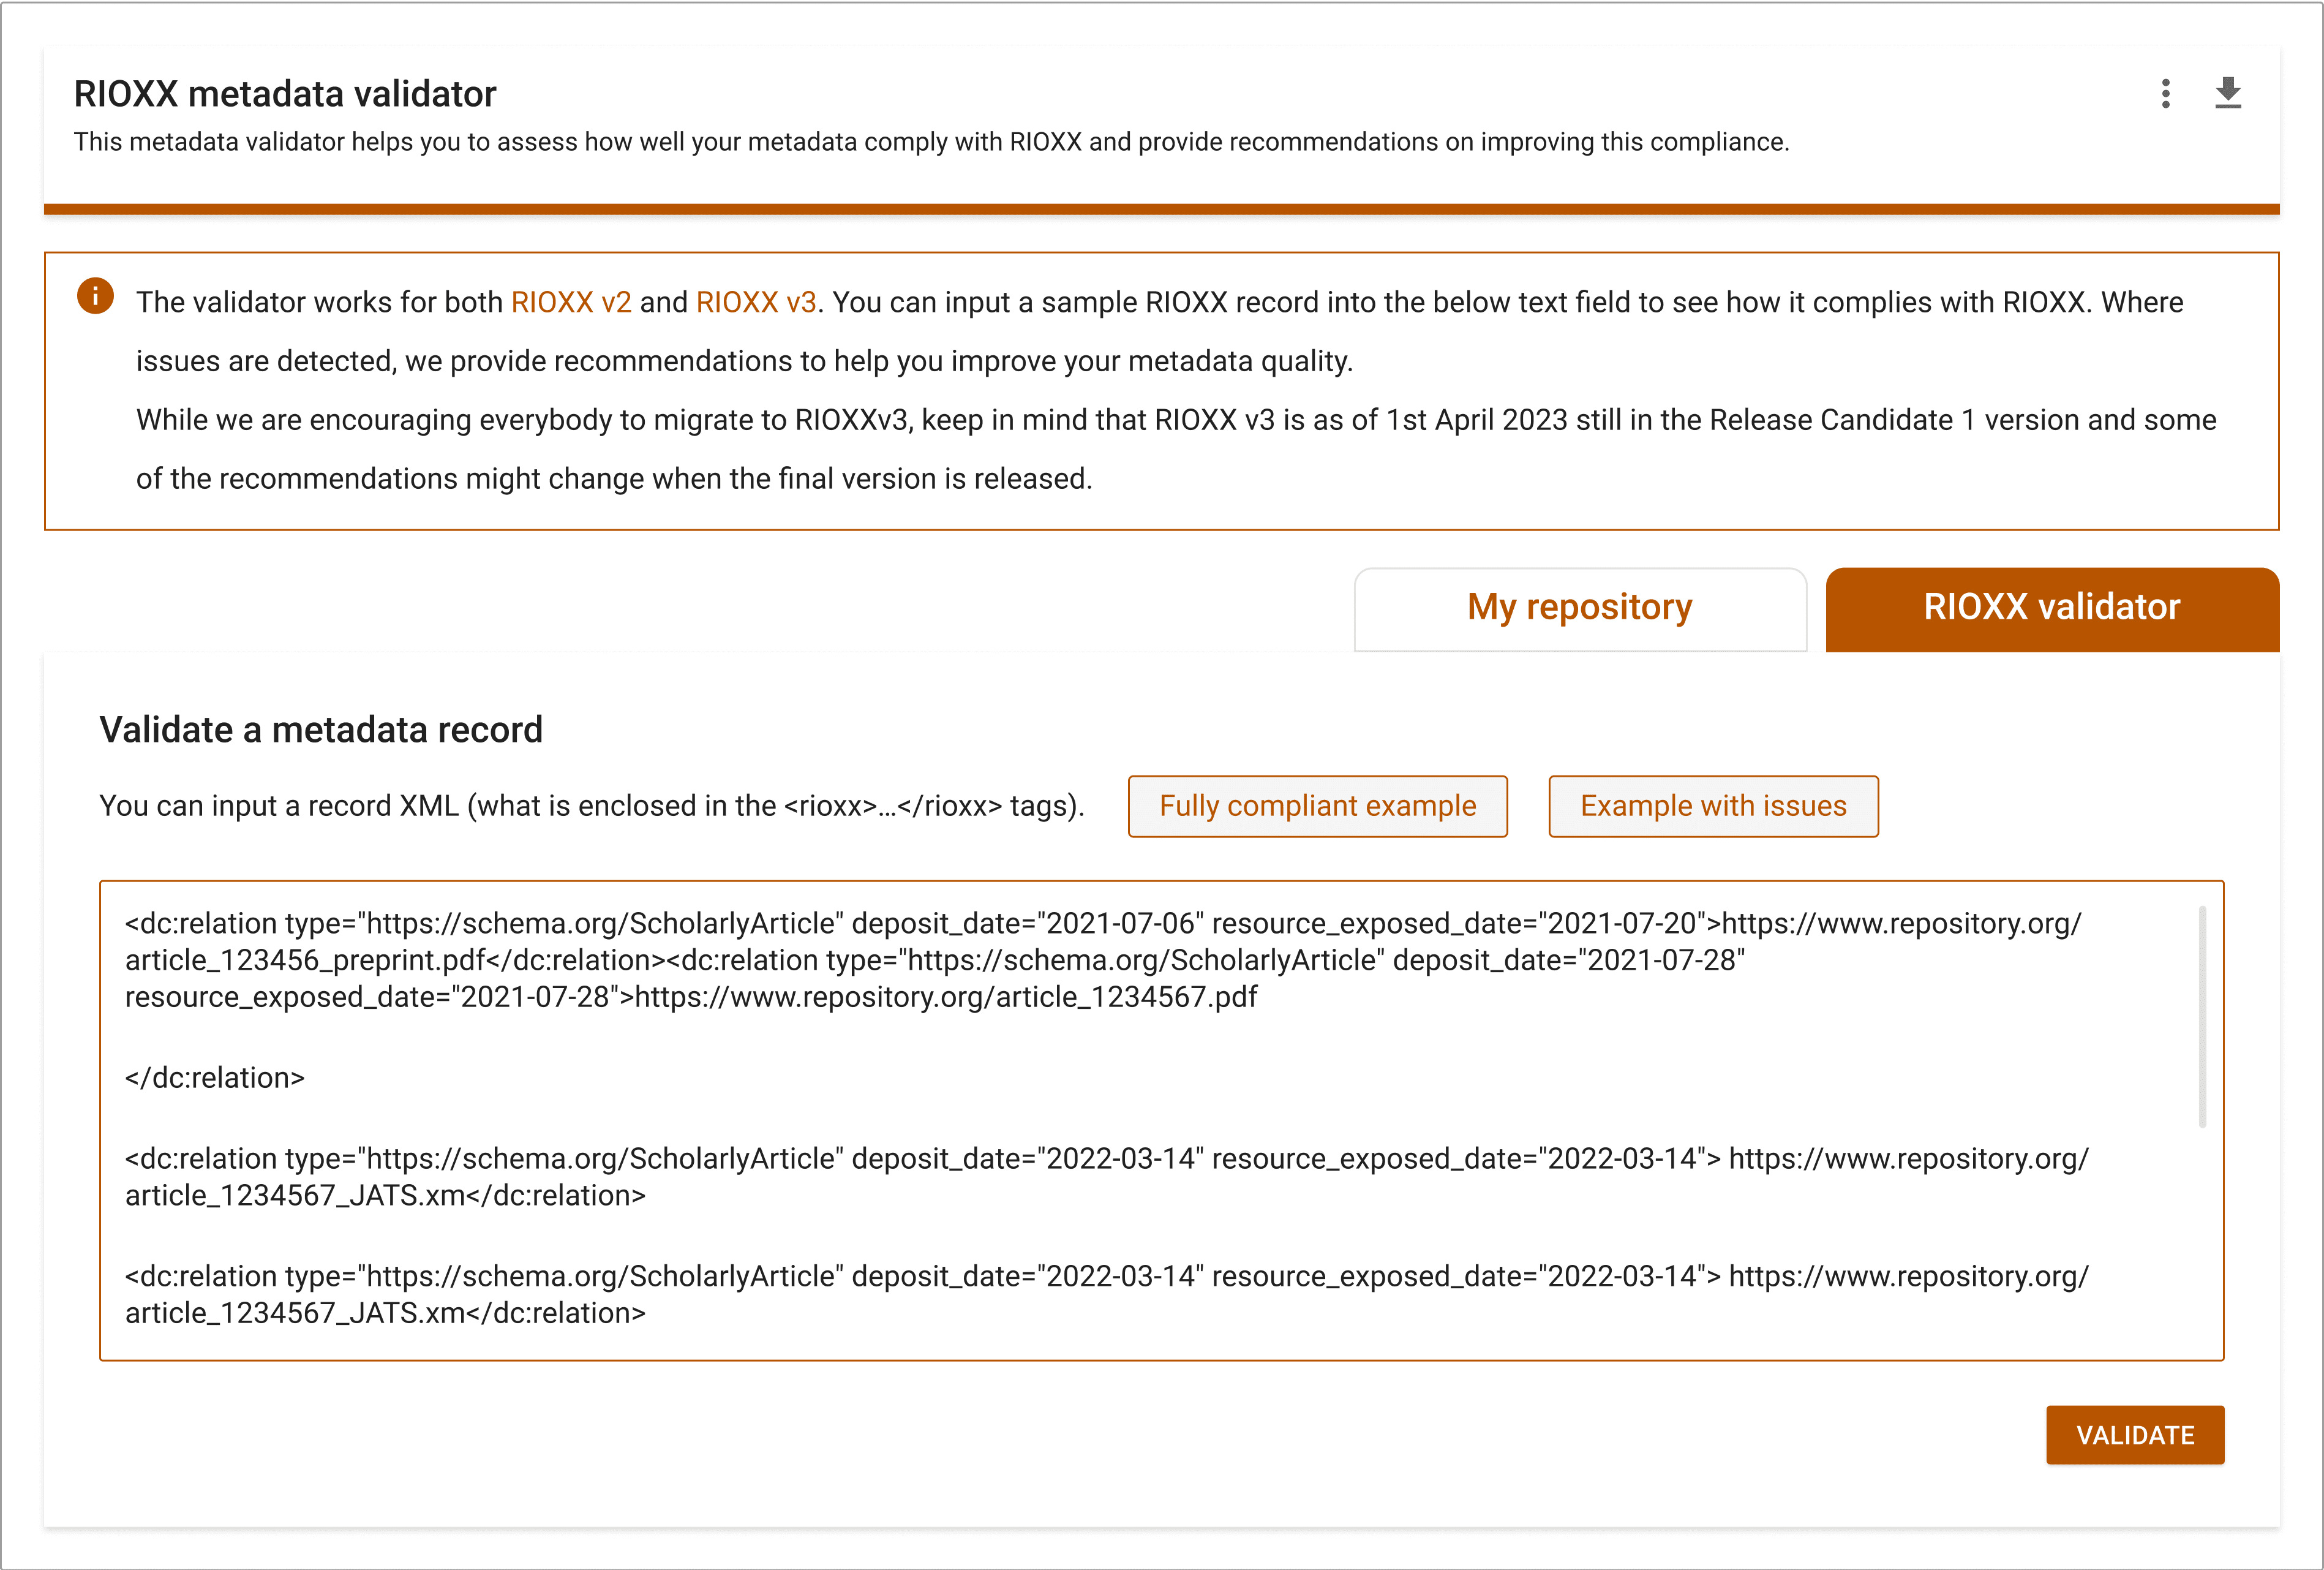Place cursor on the closing </dc:relation> line

click(x=214, y=1077)
